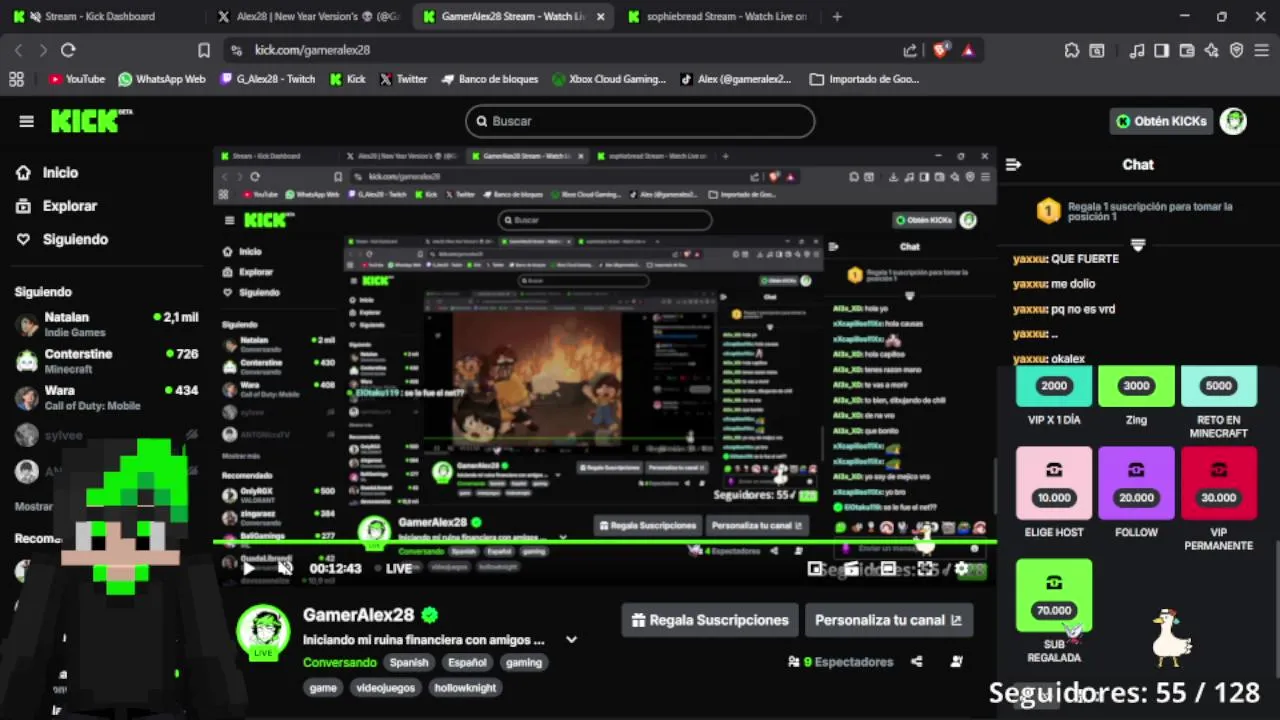Open the tab search icon in toolbar
The height and width of the screenshot is (720, 1280).
pyautogui.click(x=1097, y=50)
